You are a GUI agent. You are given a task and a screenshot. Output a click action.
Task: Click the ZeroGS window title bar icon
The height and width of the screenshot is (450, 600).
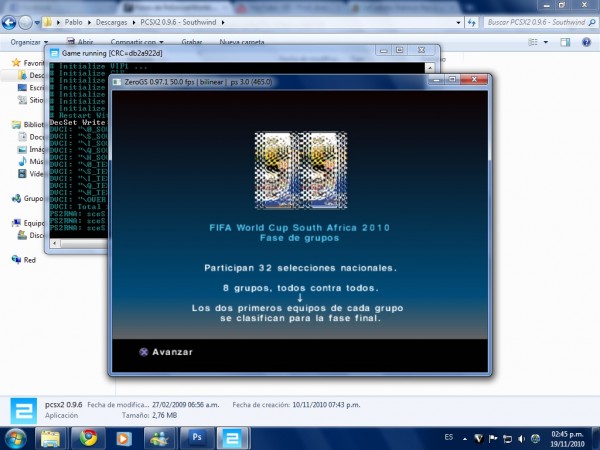(117, 82)
